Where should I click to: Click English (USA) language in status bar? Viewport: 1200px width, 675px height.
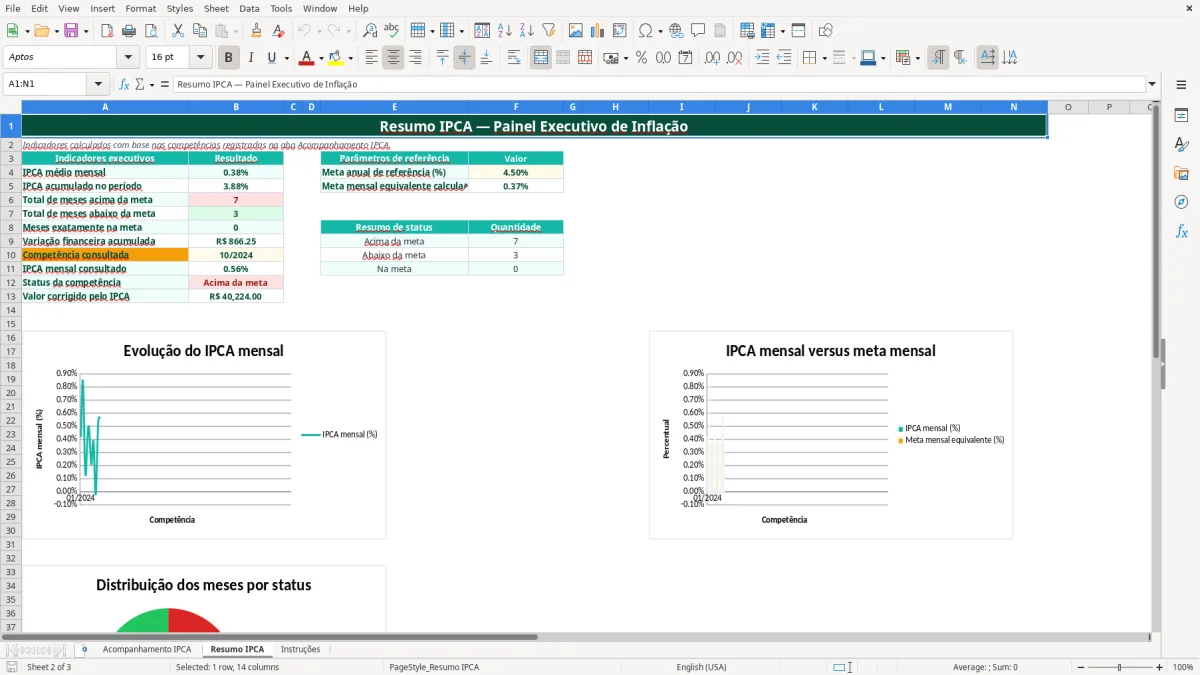701,667
